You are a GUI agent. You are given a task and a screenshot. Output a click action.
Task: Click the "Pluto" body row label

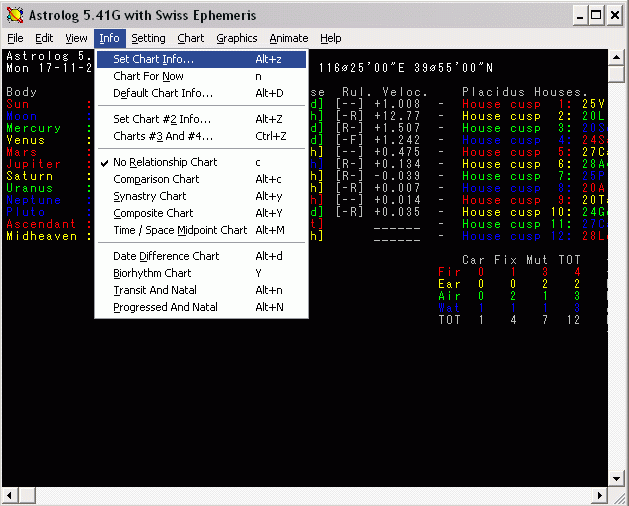[26, 212]
